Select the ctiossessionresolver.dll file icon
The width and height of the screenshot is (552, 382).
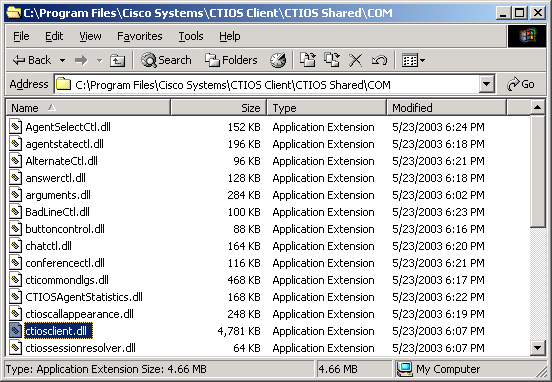tap(15, 348)
